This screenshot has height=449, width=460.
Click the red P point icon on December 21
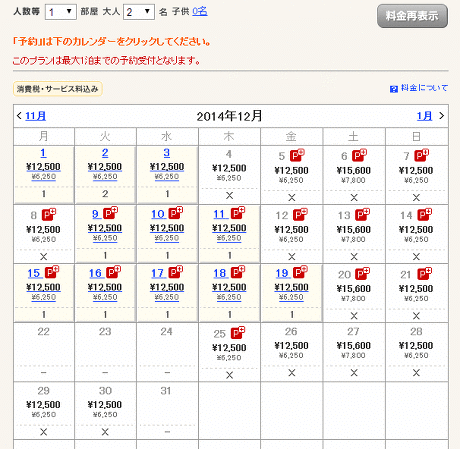point(425,273)
